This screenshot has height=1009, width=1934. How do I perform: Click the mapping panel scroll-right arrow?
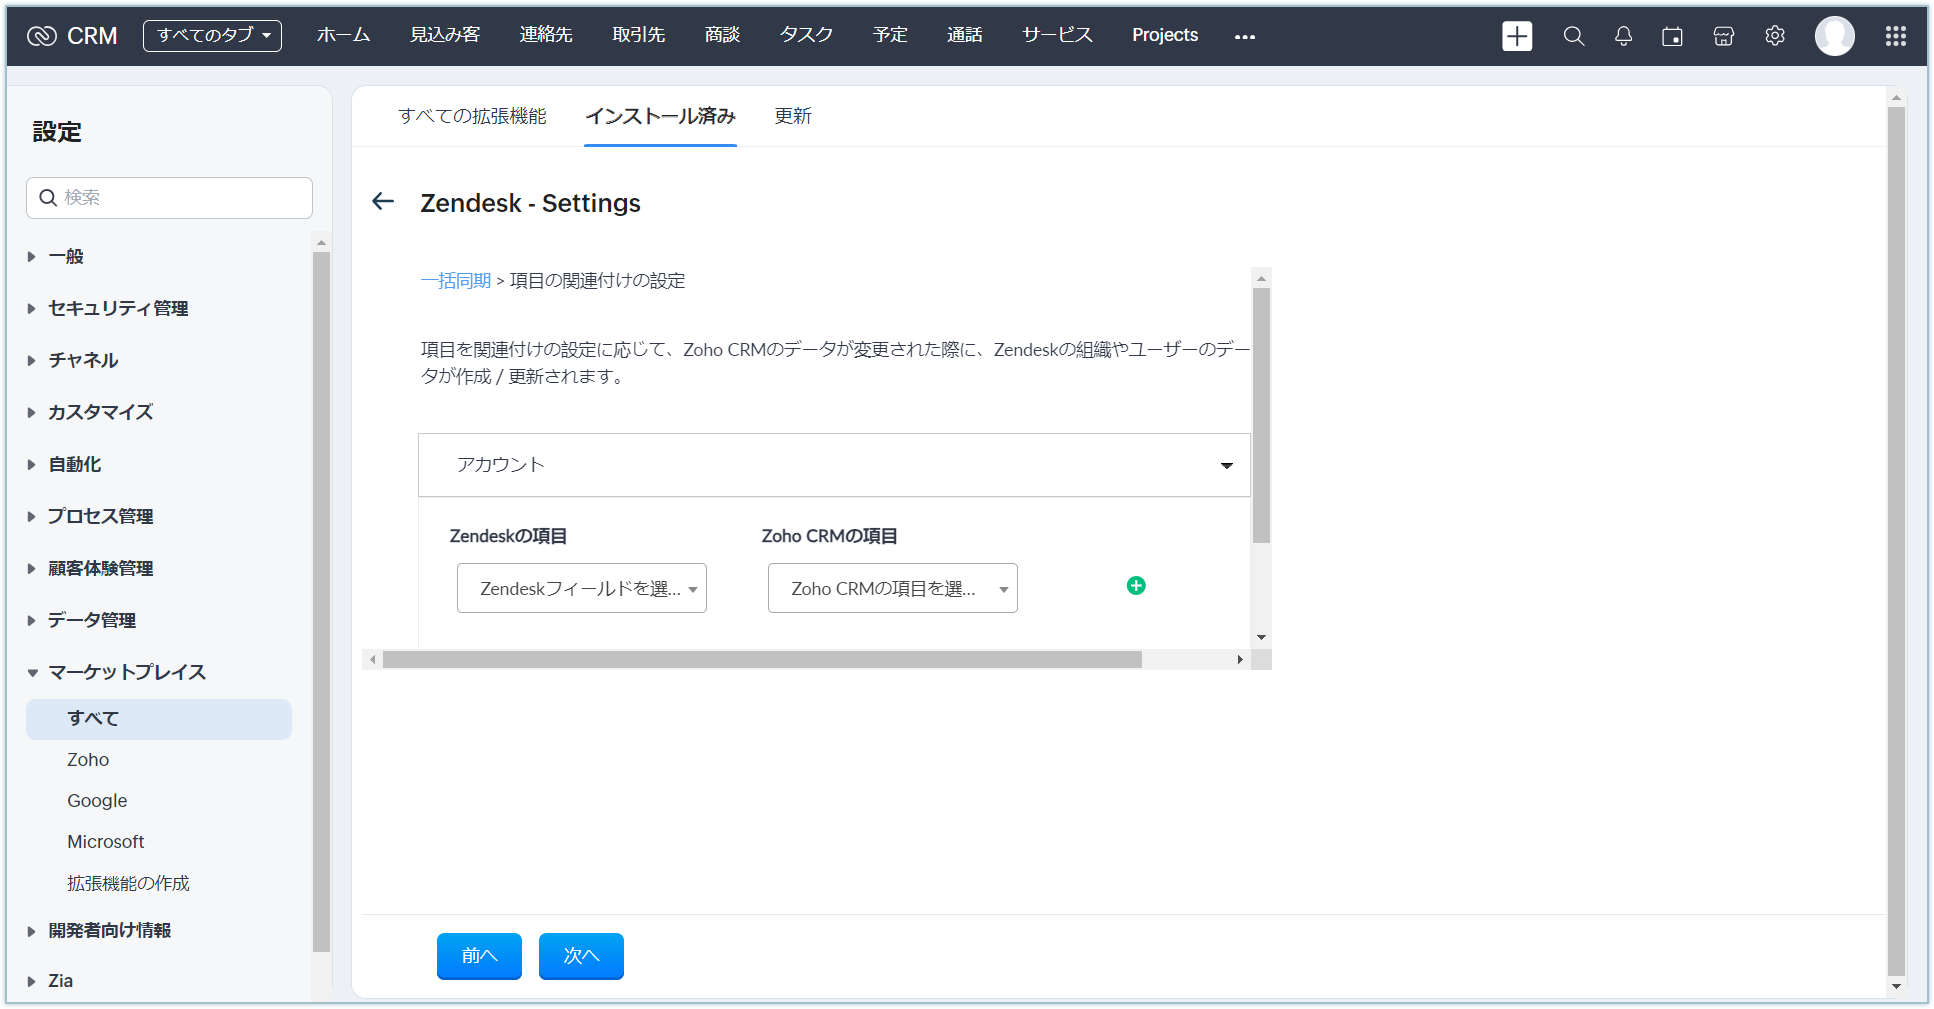[1240, 660]
